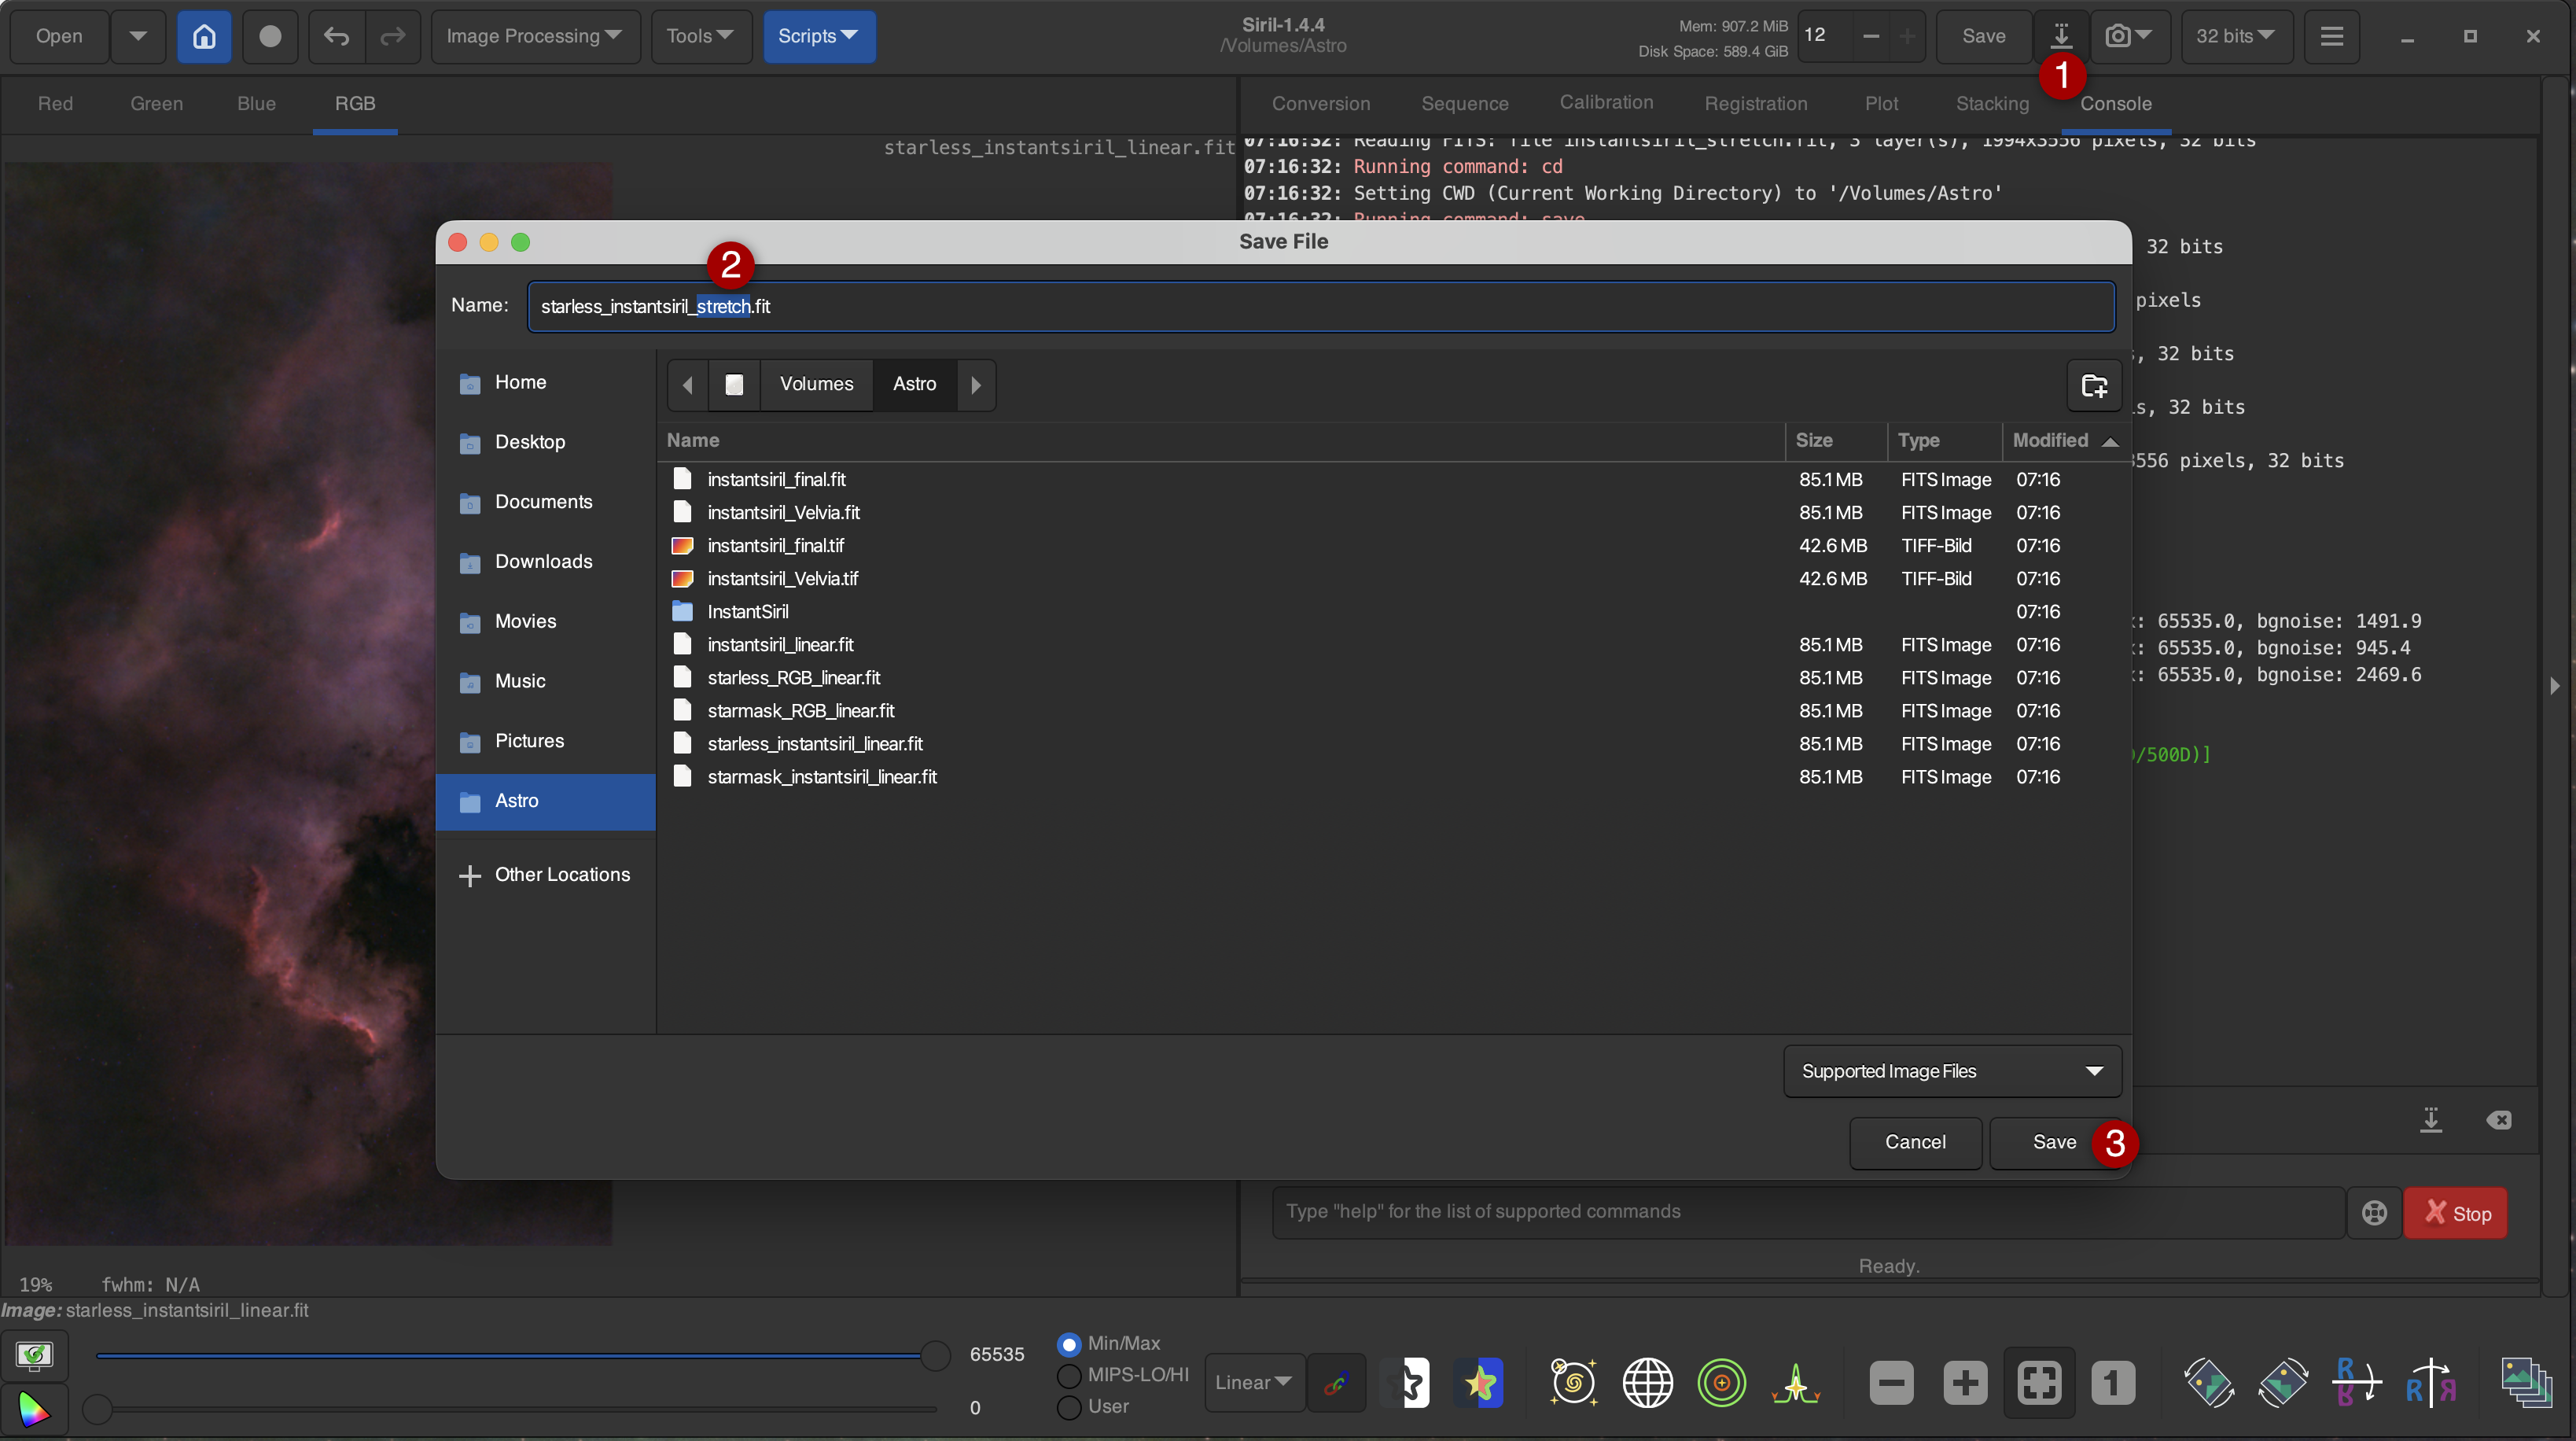Click the celestial grid globe icon

1647,1383
